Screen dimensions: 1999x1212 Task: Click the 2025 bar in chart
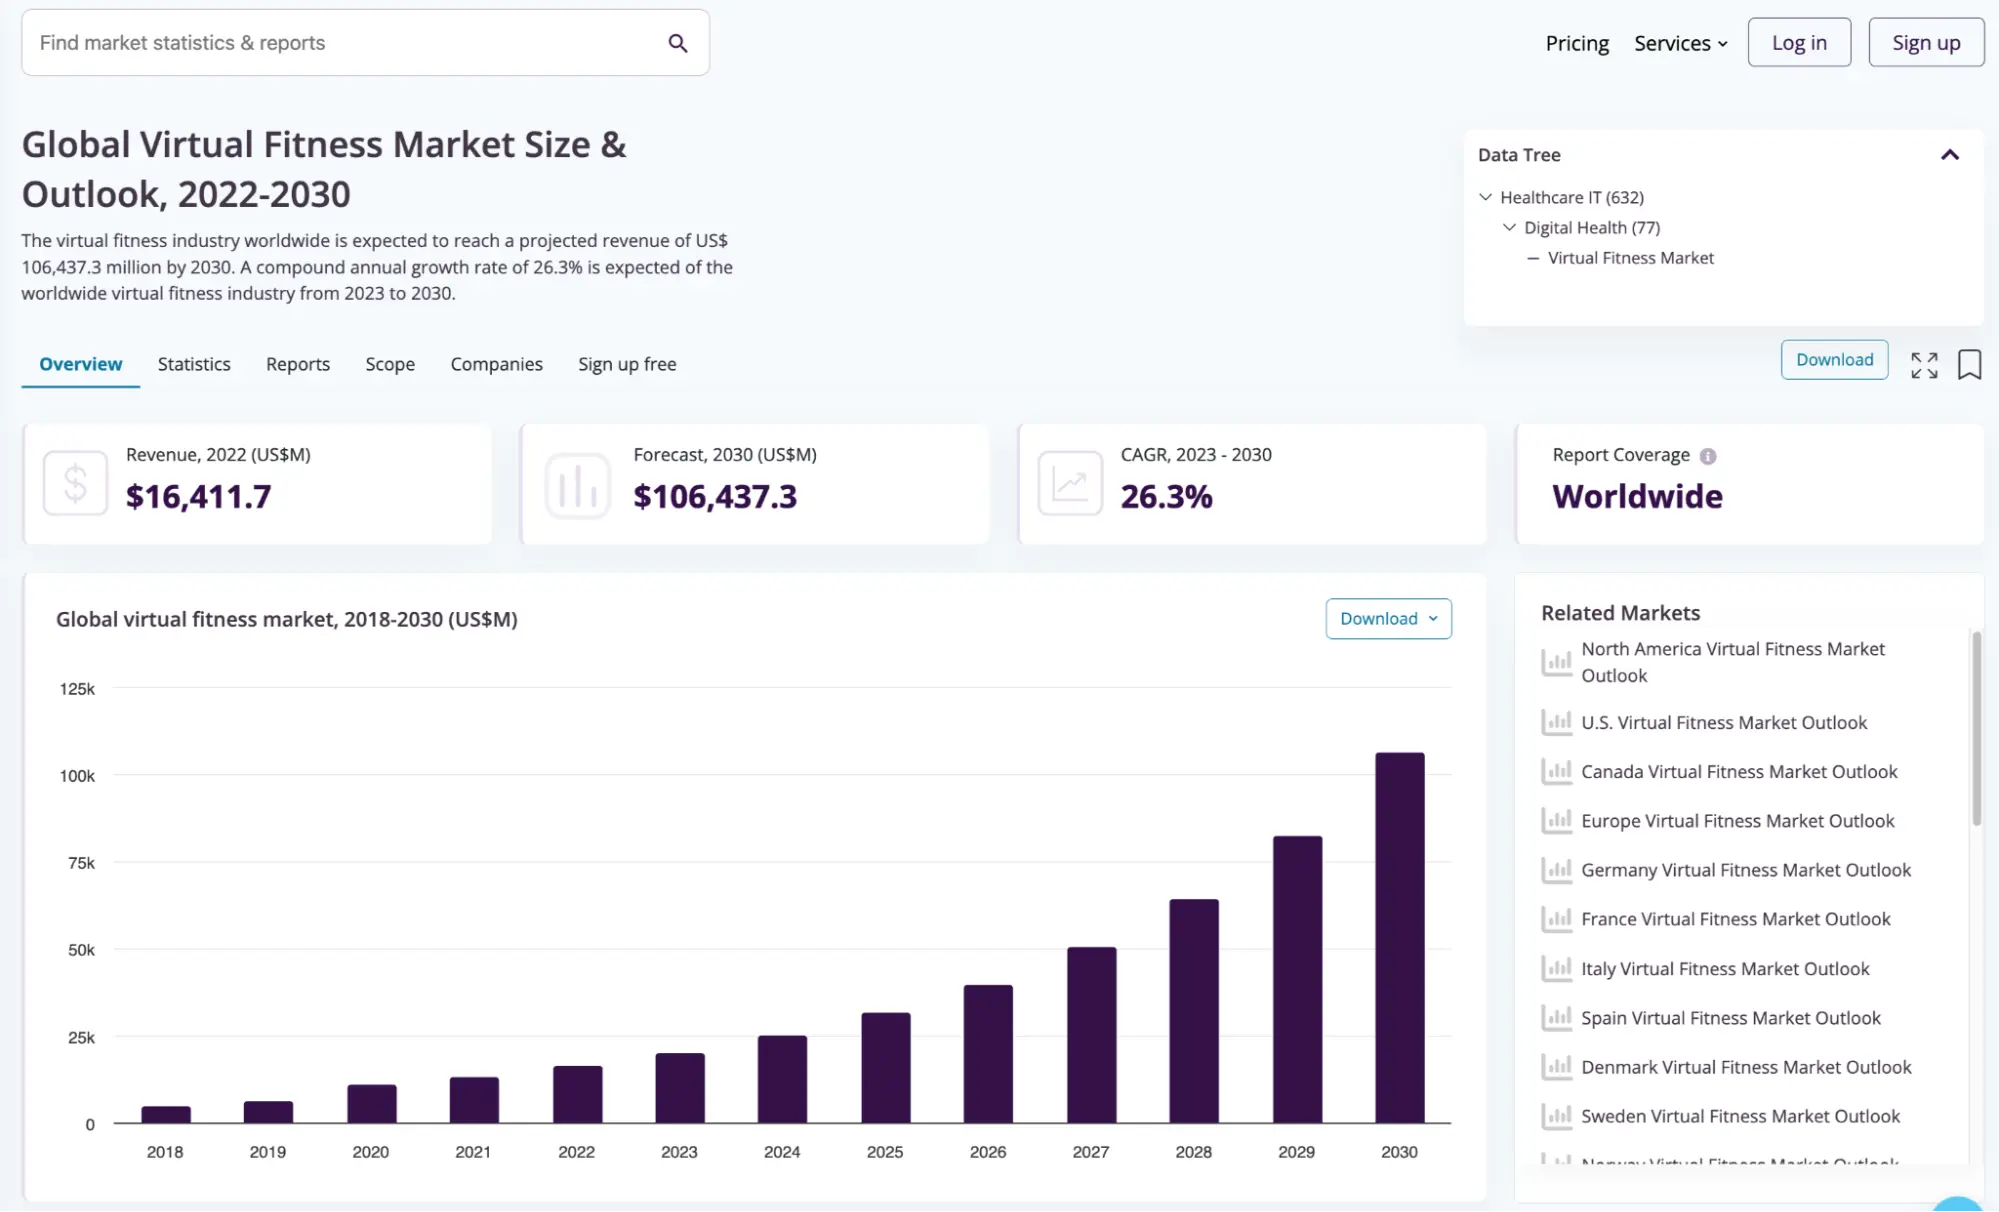pyautogui.click(x=885, y=1068)
